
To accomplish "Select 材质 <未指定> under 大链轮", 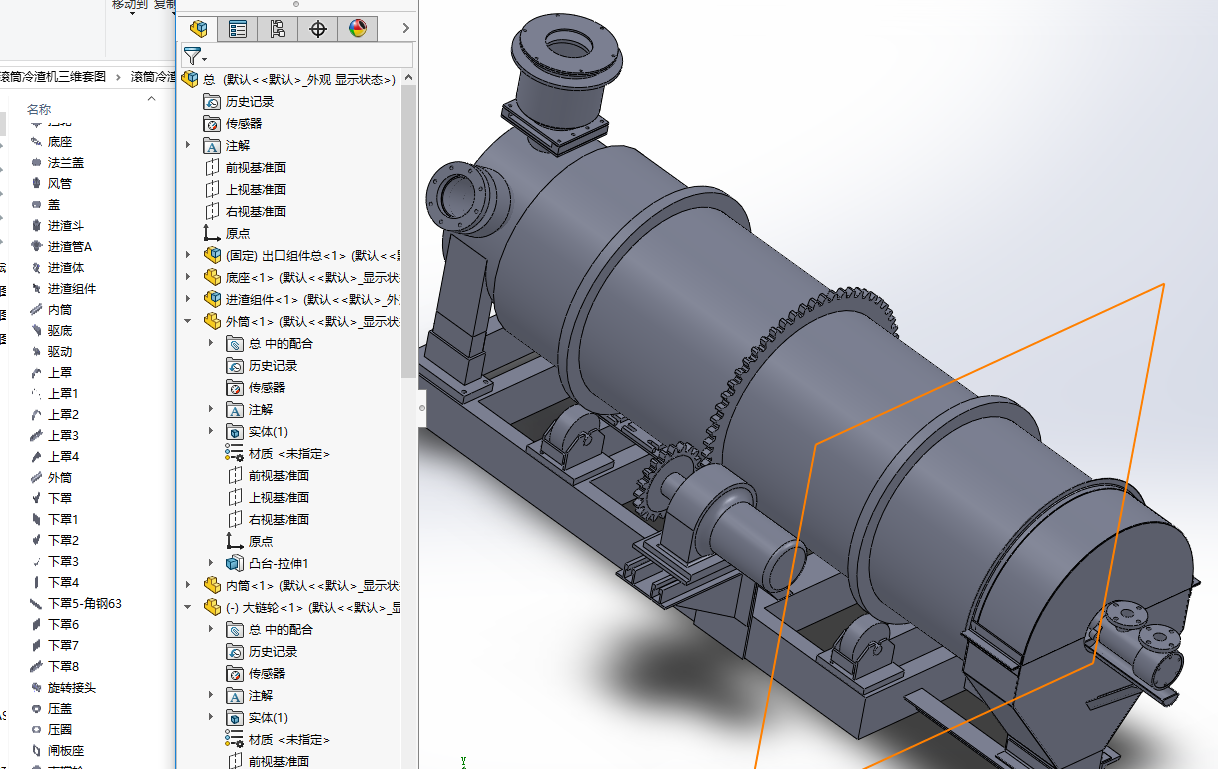I will tap(289, 739).
